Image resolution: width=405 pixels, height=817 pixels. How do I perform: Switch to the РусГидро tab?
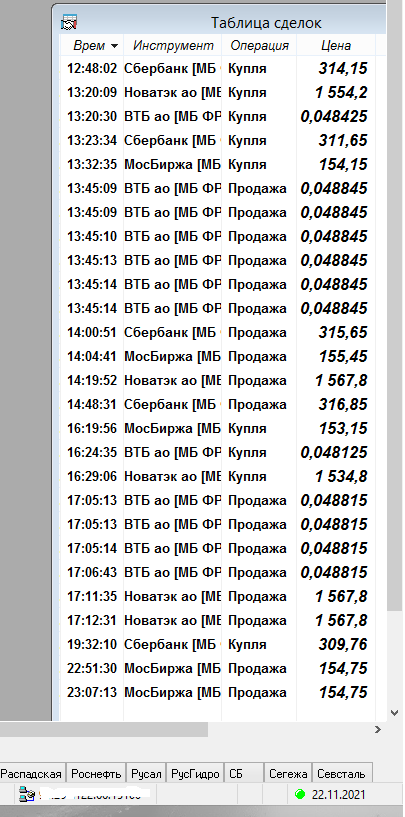[195, 774]
